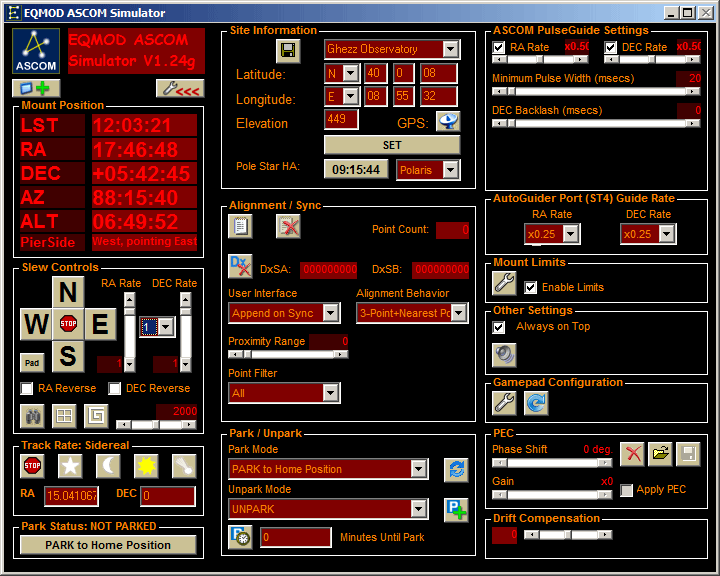
Task: Stop tracking with Track Rate STOP icon
Action: (32, 466)
